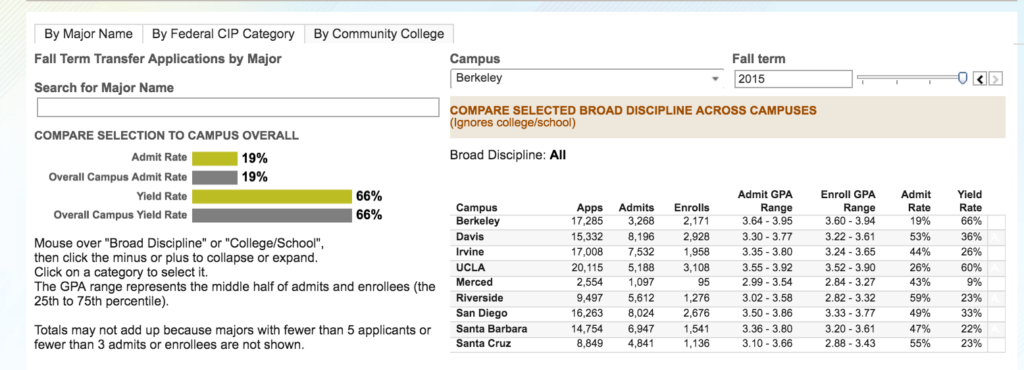Click the yellow Yield Rate bar
Viewport: 1024px width, 370px height.
tap(272, 196)
